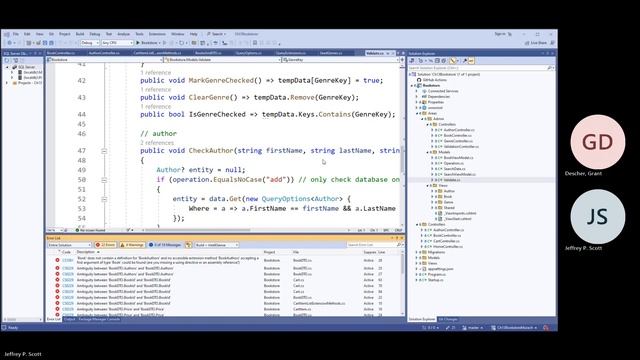The height and width of the screenshot is (360, 640).
Task: Switch to the QueryOptions.cs editor tab
Action: (x=248, y=53)
